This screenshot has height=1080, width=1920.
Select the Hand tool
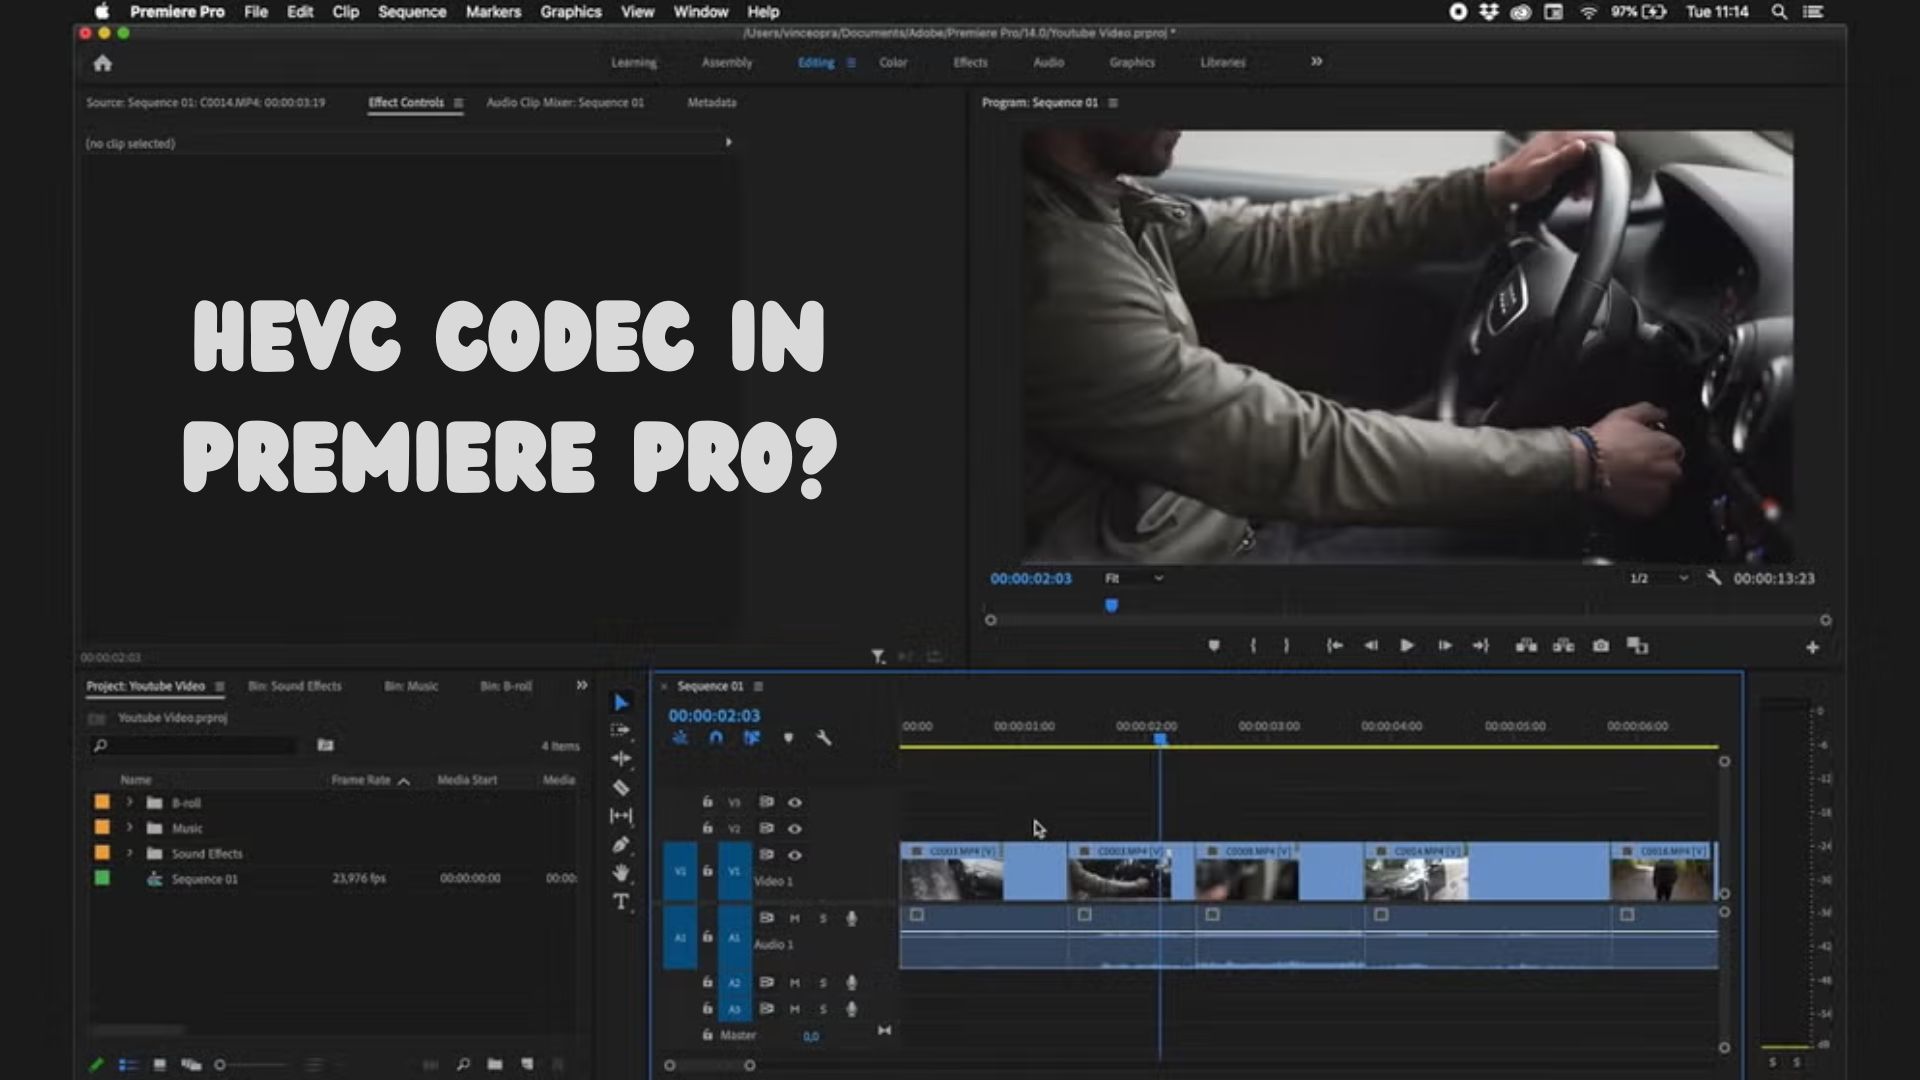(621, 873)
